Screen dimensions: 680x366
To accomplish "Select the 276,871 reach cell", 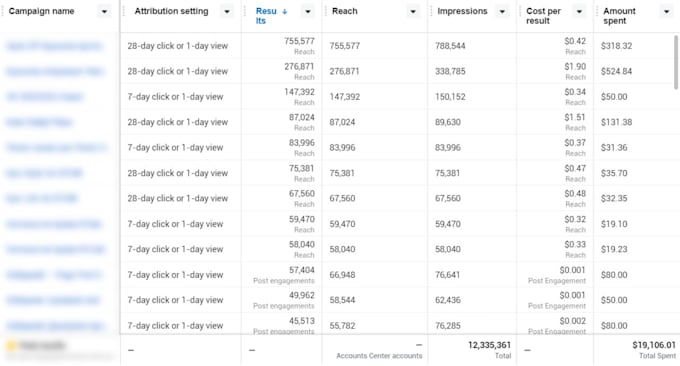I will click(344, 71).
